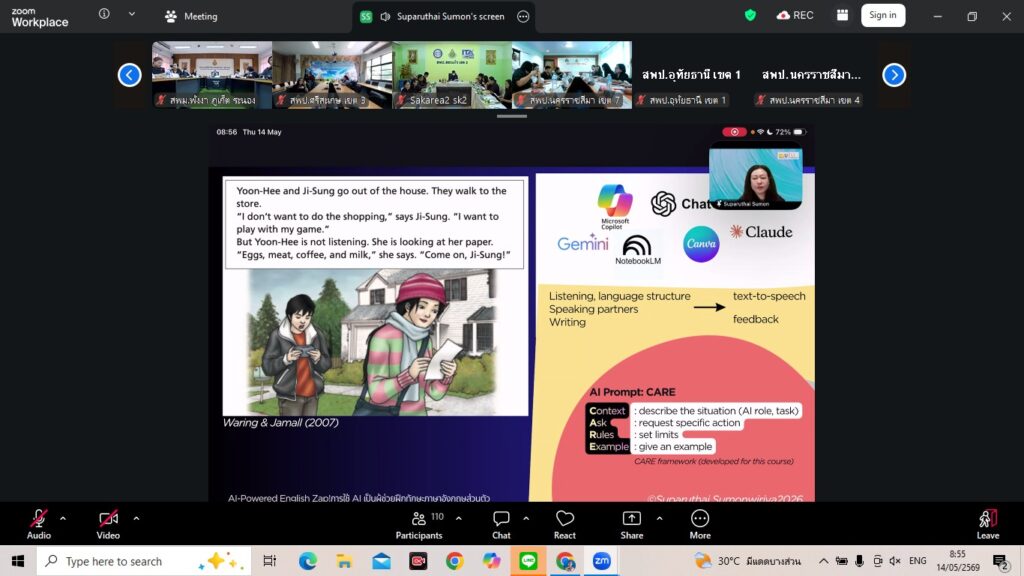Screen dimensions: 1024x576
Task: Select the Sakarea2 sk2 video thumbnail
Action: pos(452,75)
